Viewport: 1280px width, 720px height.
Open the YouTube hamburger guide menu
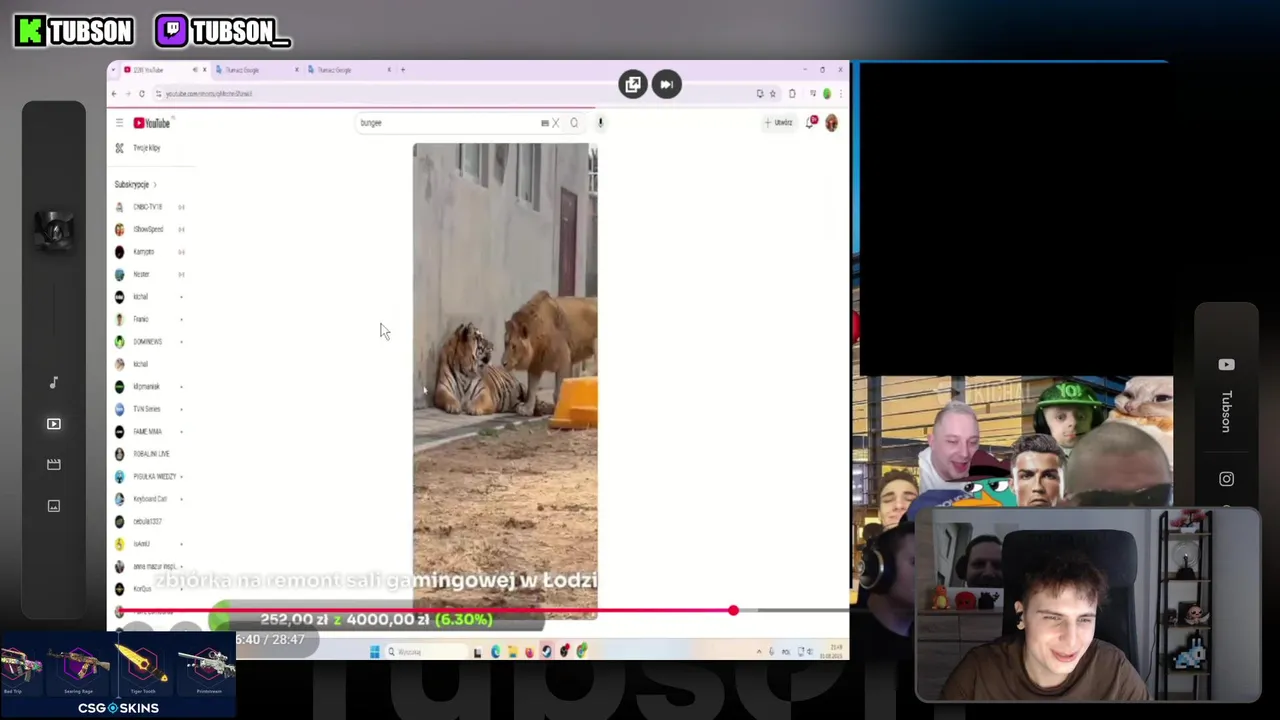119,123
